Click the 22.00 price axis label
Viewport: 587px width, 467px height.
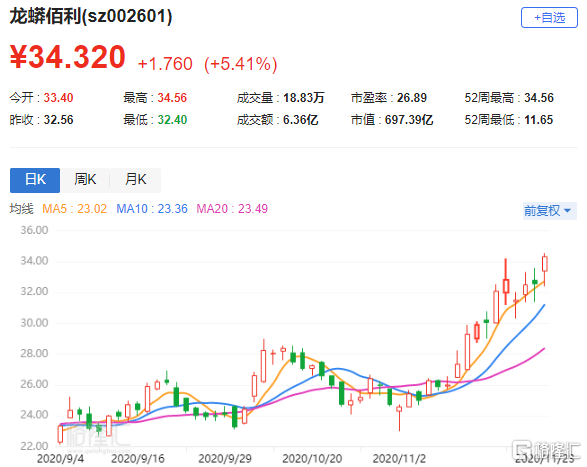tap(34, 446)
